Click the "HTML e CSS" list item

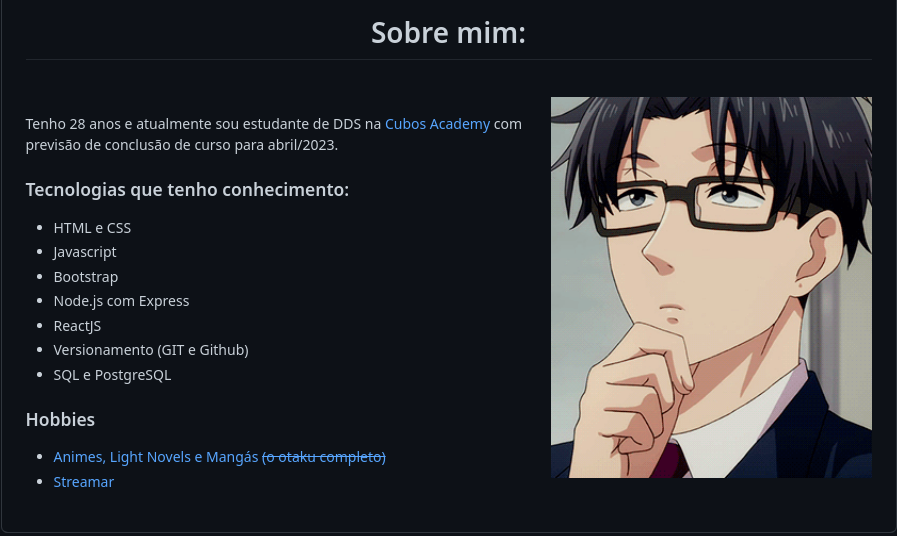click(x=92, y=228)
